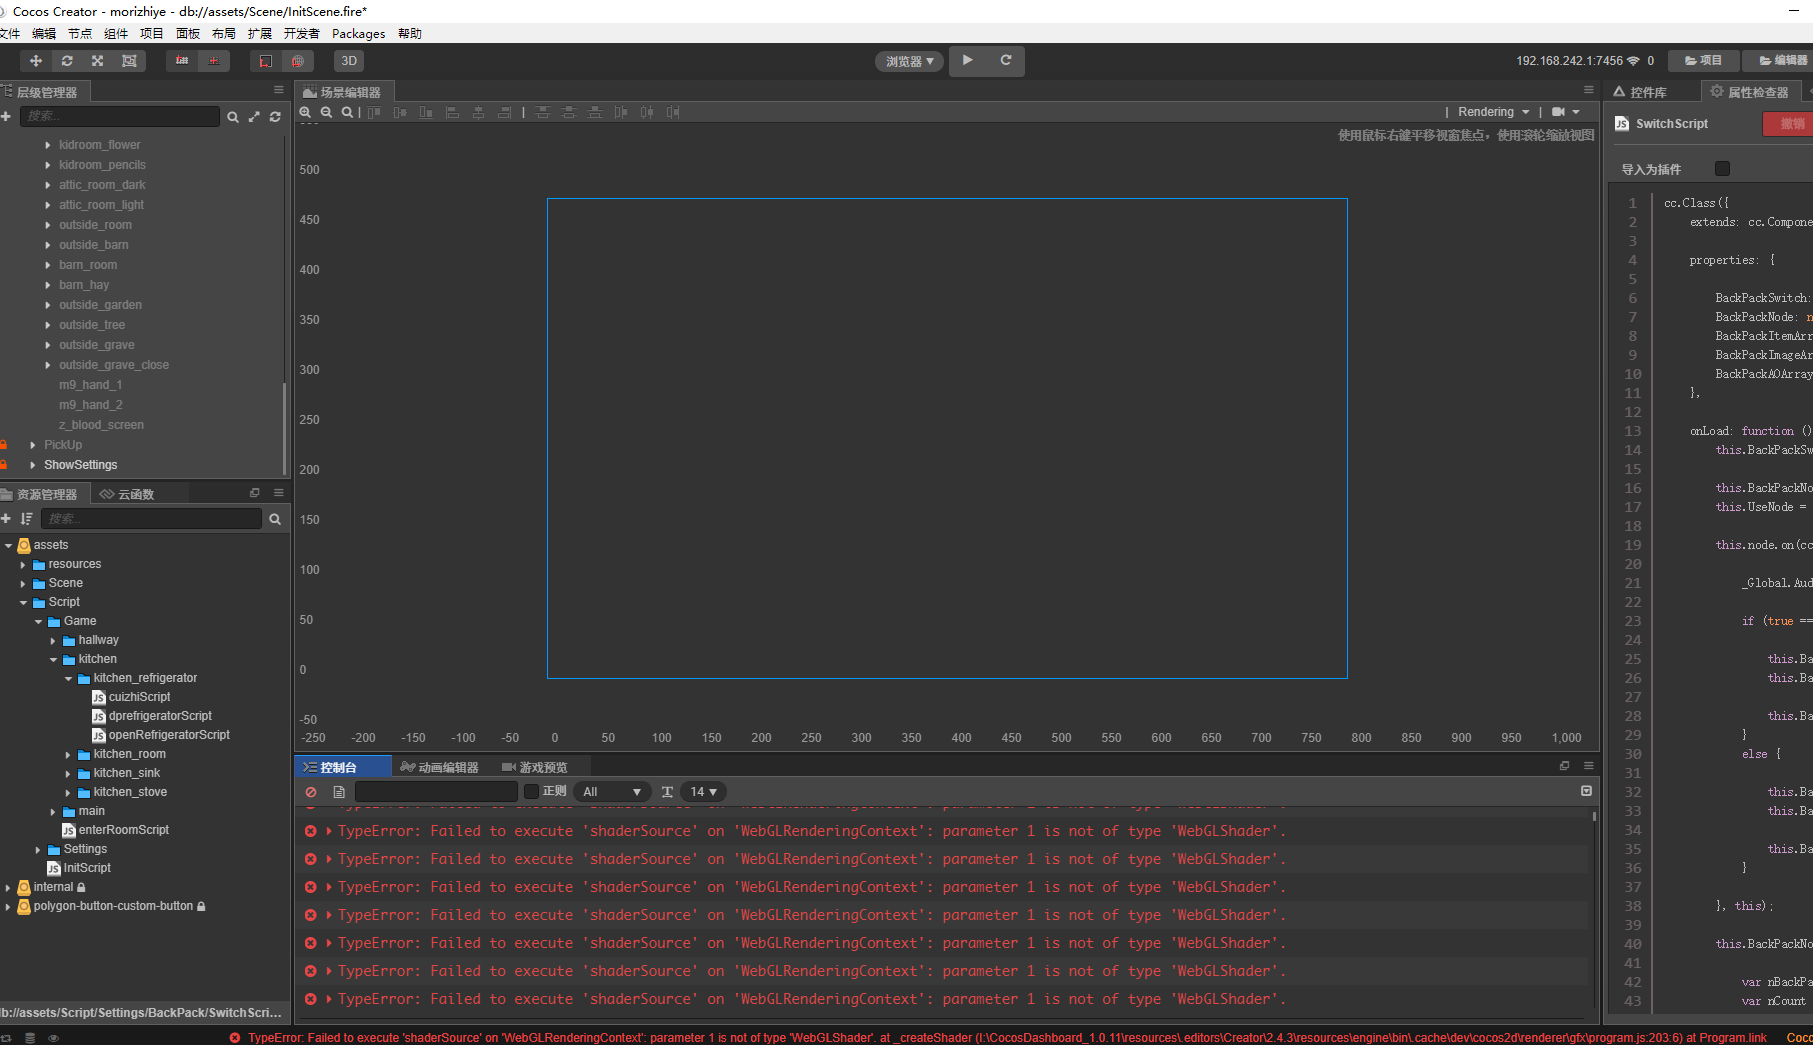The image size is (1813, 1045).
Task: Open the 文件 menu
Action: tap(10, 34)
